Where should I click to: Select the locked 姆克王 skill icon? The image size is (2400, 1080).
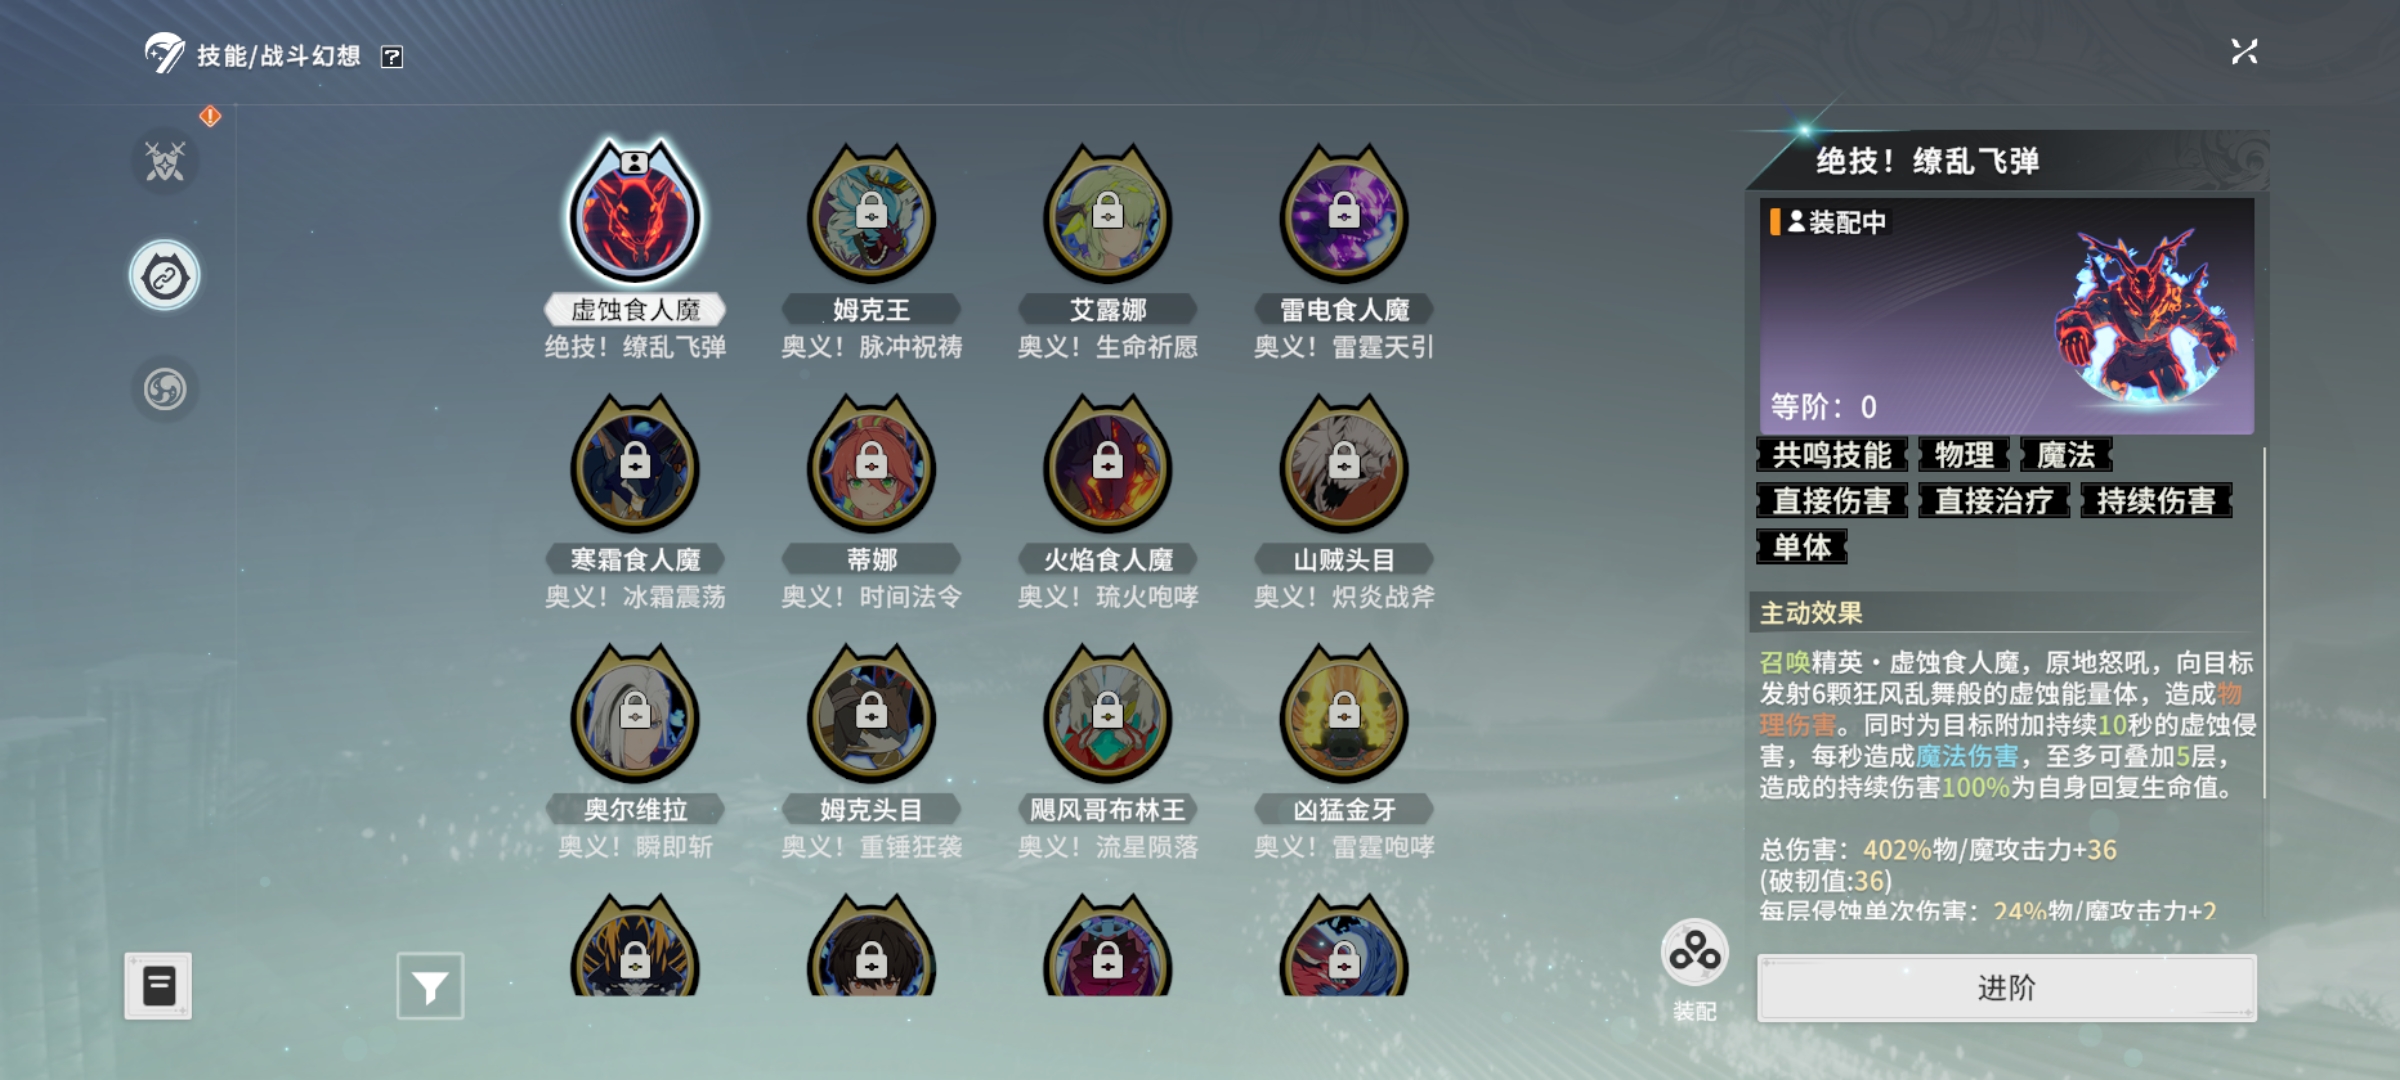click(x=871, y=213)
